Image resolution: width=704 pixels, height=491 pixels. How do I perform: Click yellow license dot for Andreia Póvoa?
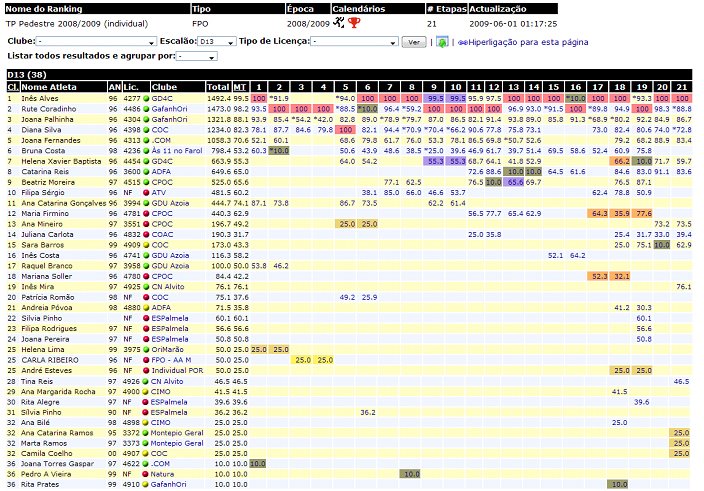click(x=145, y=307)
